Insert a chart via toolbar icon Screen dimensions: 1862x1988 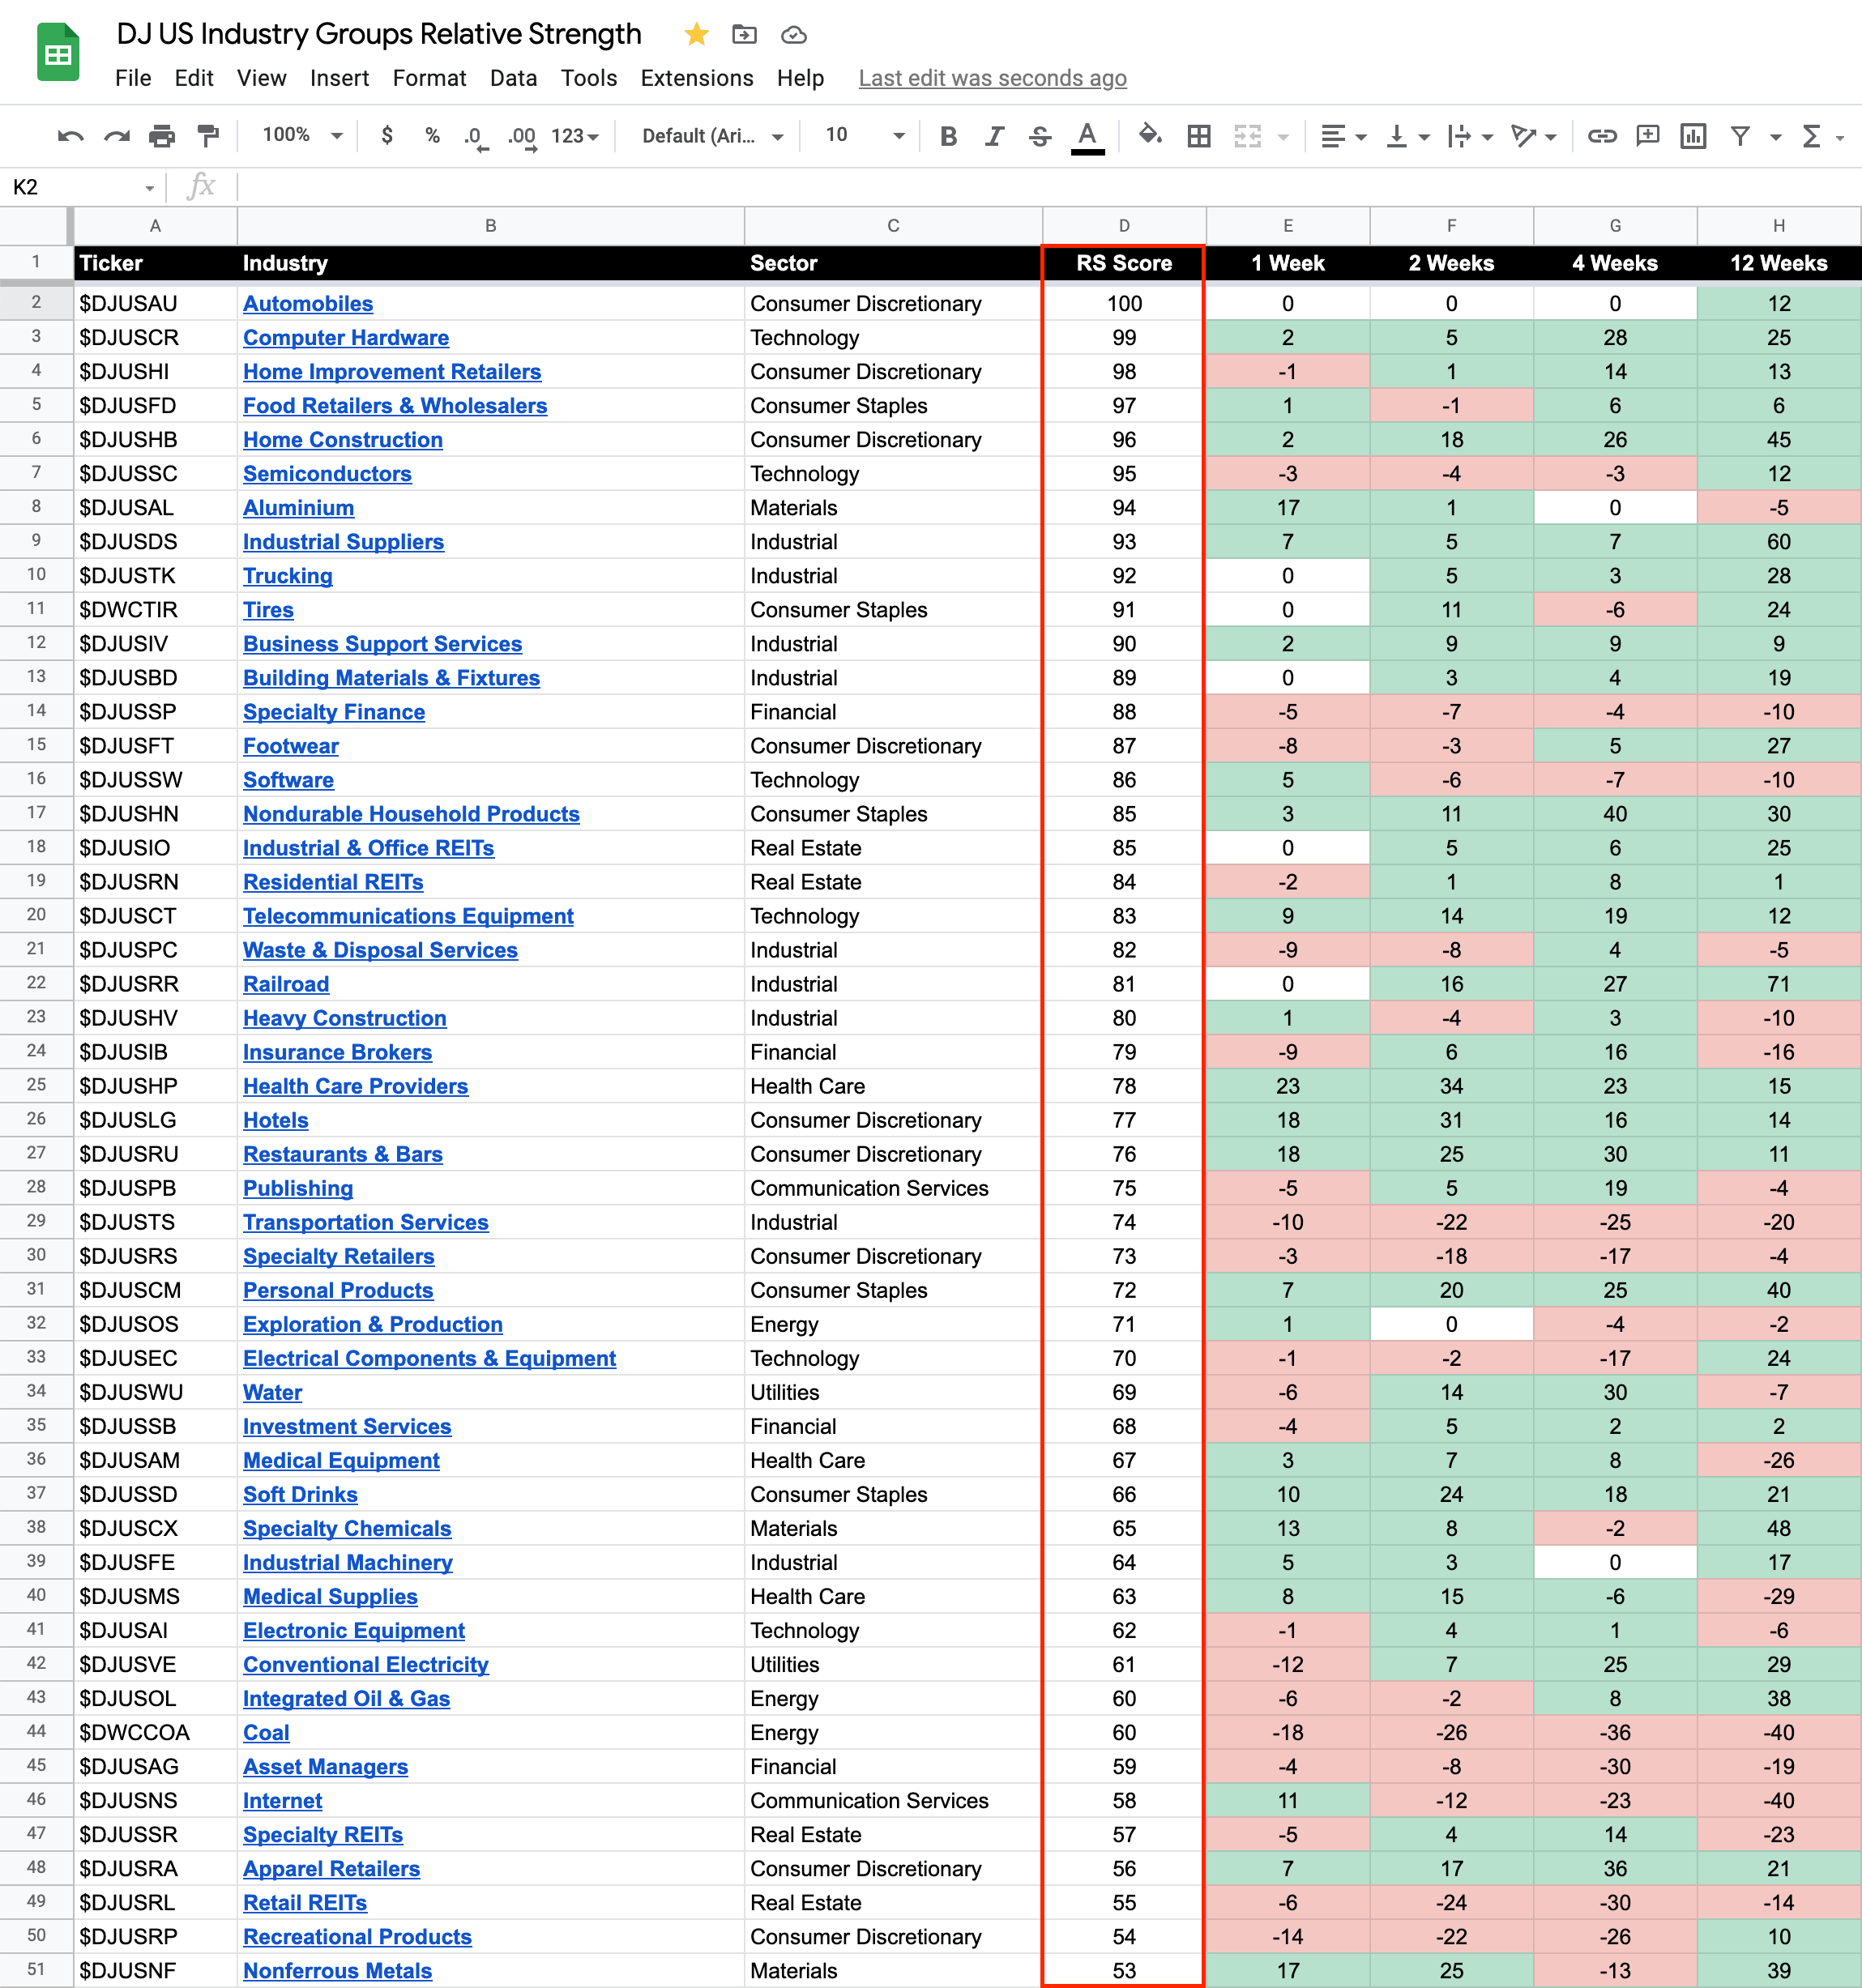[x=1693, y=136]
